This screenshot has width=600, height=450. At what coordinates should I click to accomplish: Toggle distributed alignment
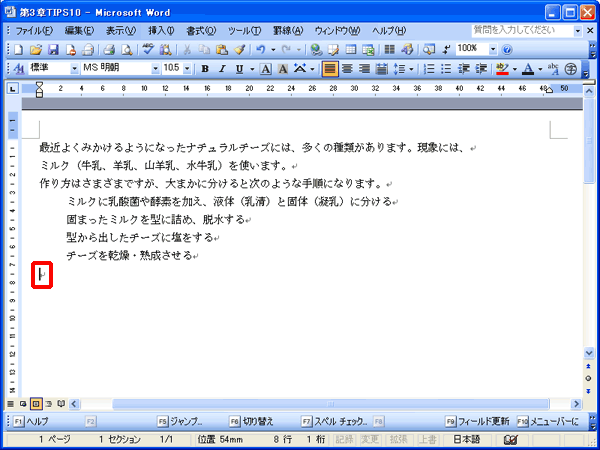tap(382, 69)
